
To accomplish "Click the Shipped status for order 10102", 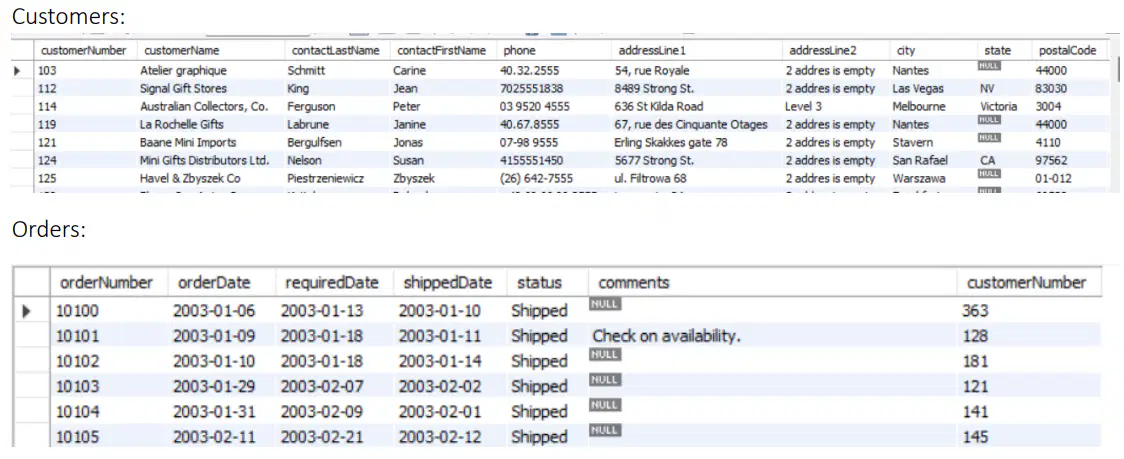I will pos(539,361).
